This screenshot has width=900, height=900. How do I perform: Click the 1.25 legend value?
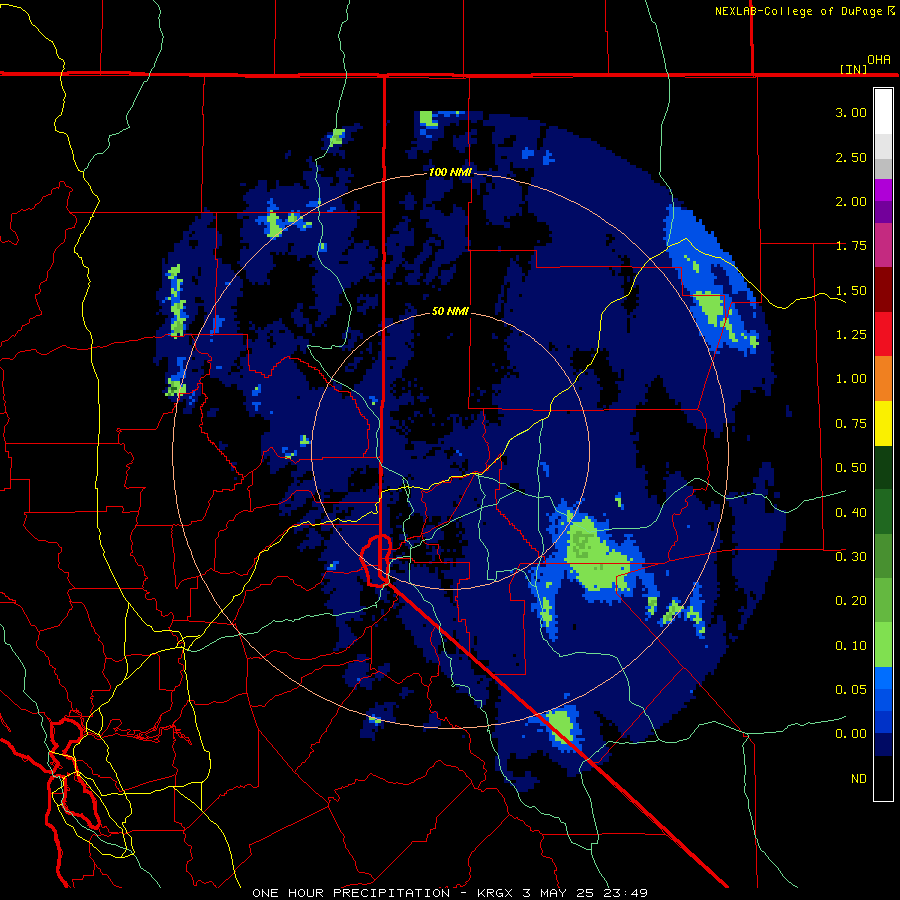[851, 335]
